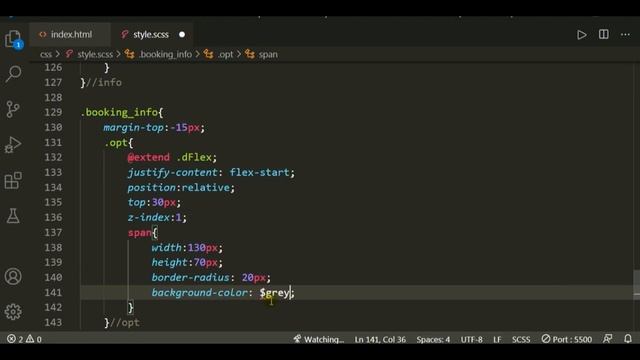Open the .opt breadcrumb symbol
This screenshot has width=640, height=360.
tap(225, 54)
